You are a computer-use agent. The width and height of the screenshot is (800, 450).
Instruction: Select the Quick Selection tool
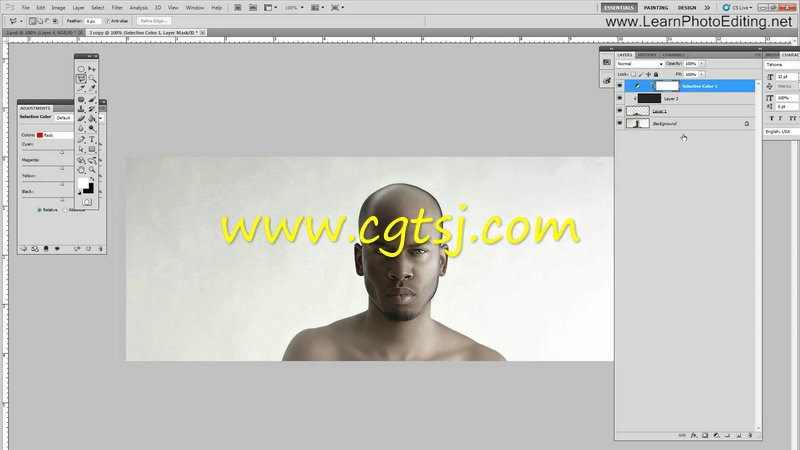pos(92,79)
